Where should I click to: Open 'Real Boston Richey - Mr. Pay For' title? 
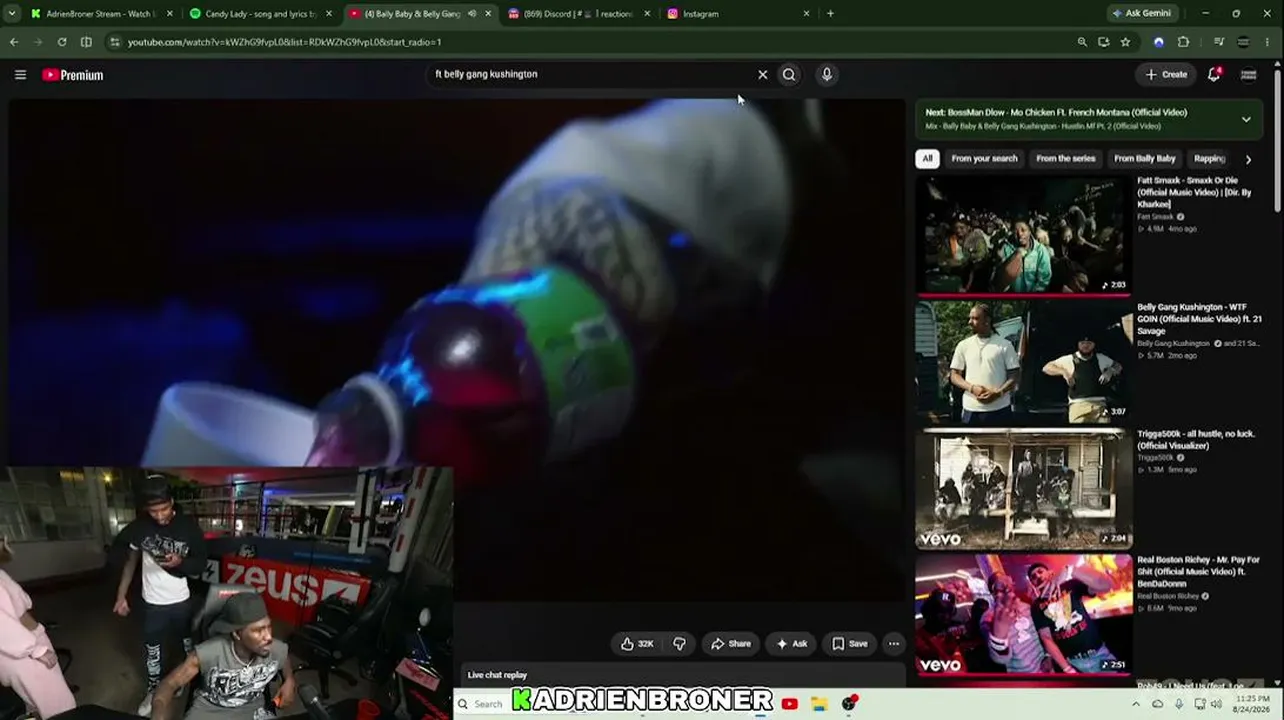tap(1198, 571)
